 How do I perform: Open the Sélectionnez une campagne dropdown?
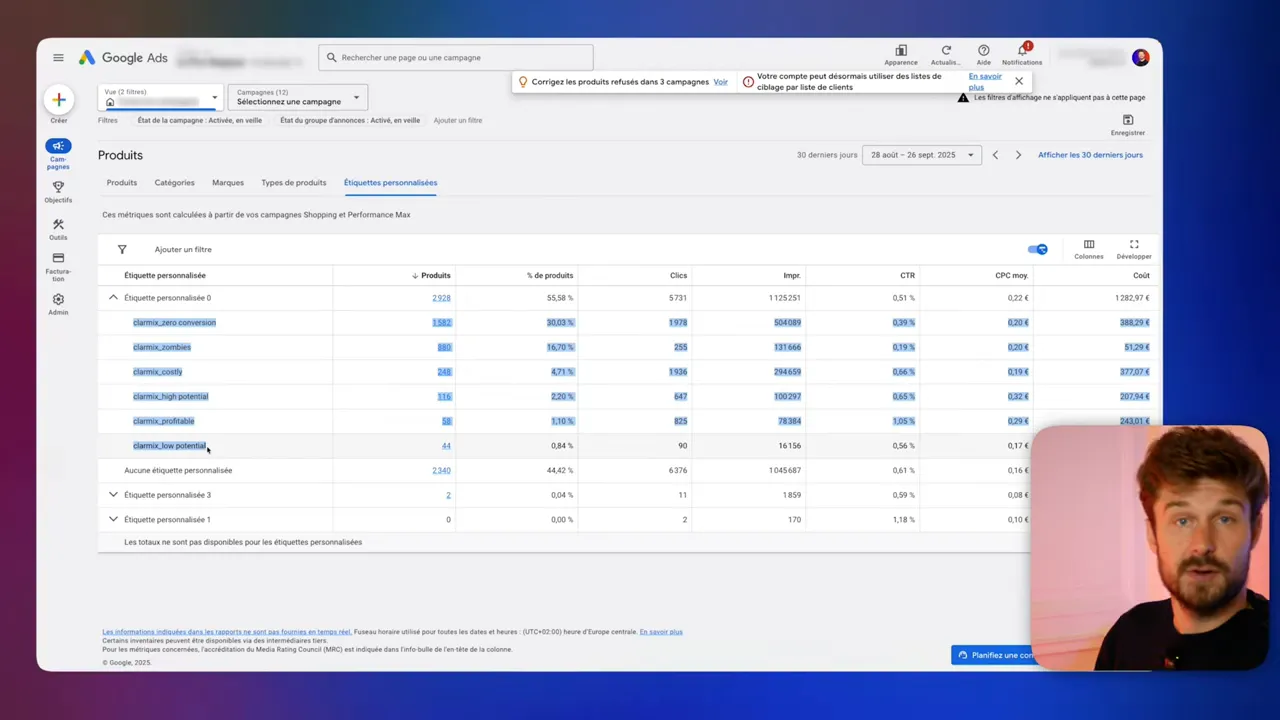(x=296, y=101)
